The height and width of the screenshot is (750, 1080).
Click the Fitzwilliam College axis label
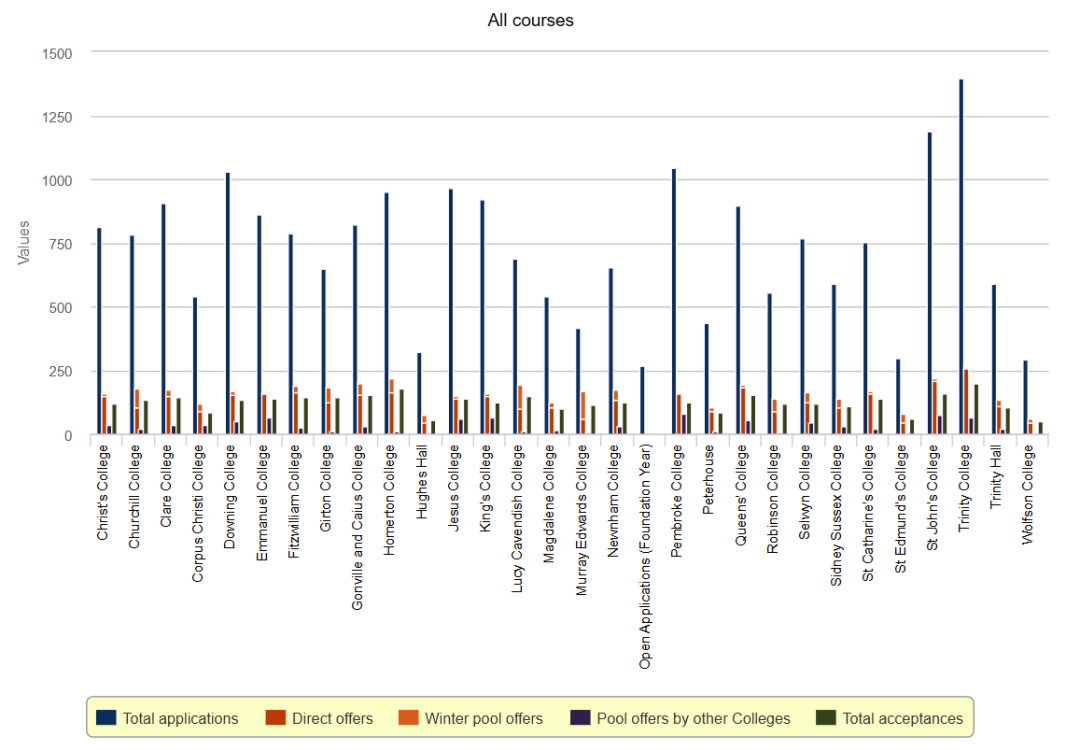tap(293, 501)
